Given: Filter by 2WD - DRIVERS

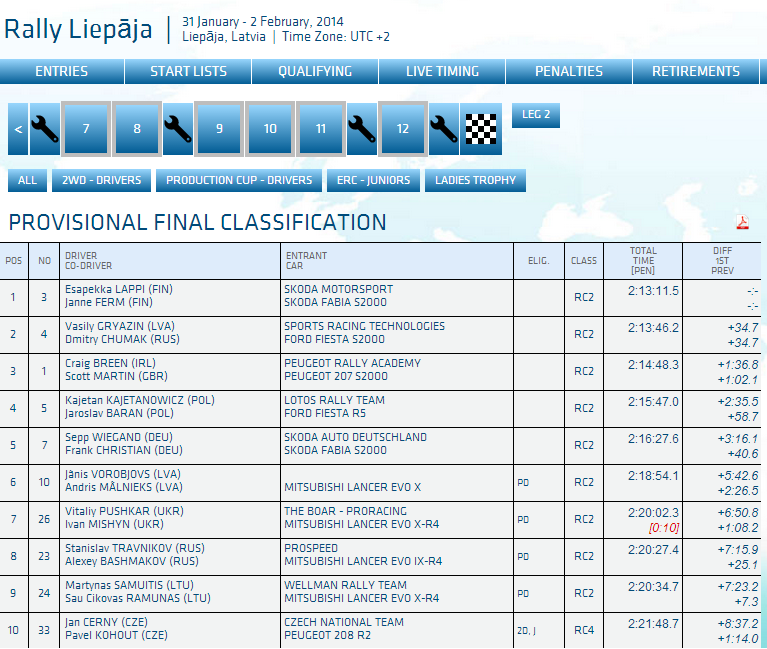Looking at the screenshot, I should [101, 180].
